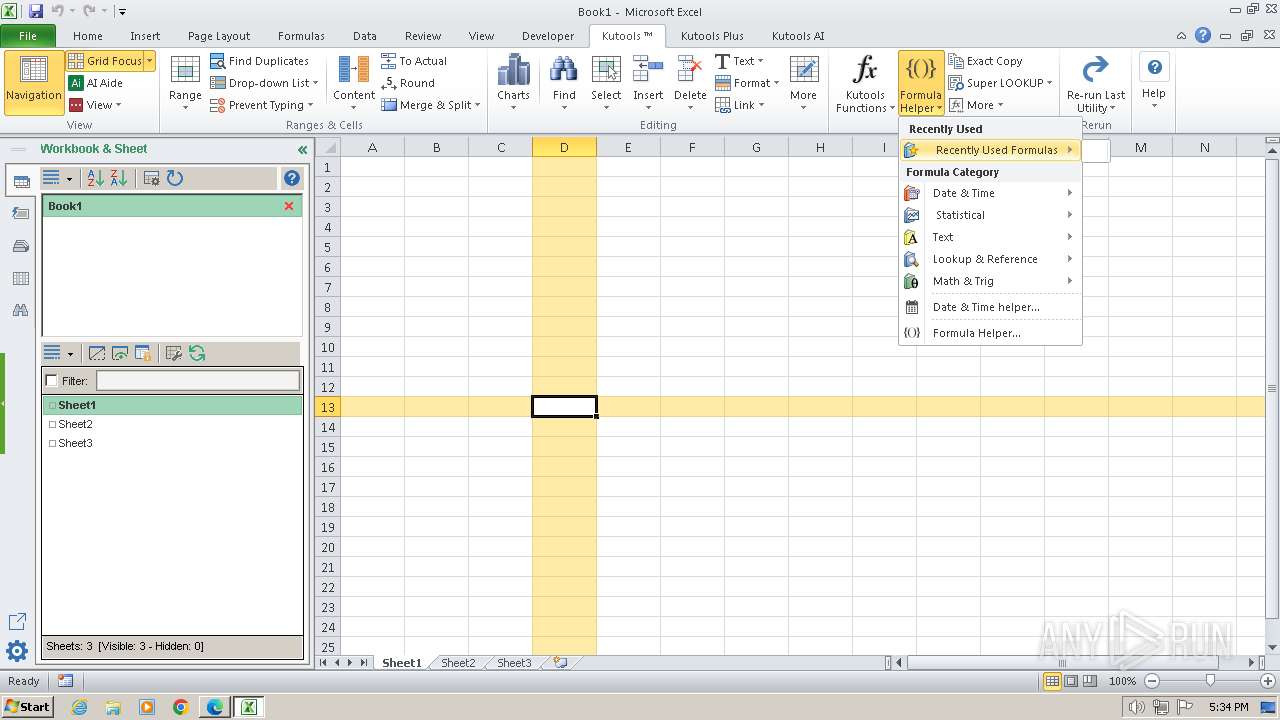The width and height of the screenshot is (1280, 720).
Task: Open the Merge & Split dropdown
Action: 431,105
